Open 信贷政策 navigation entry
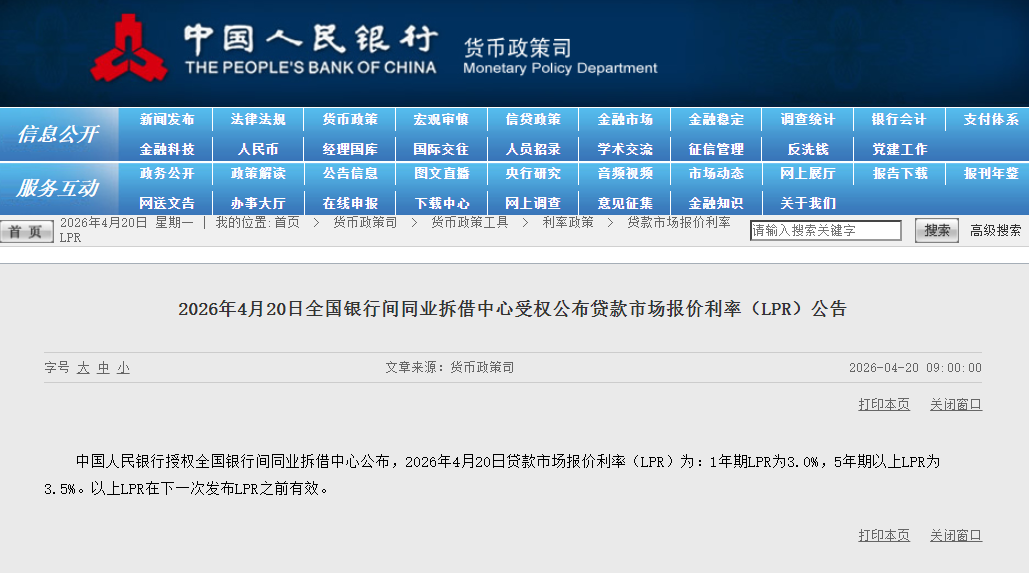This screenshot has height=573, width=1029. pos(533,119)
